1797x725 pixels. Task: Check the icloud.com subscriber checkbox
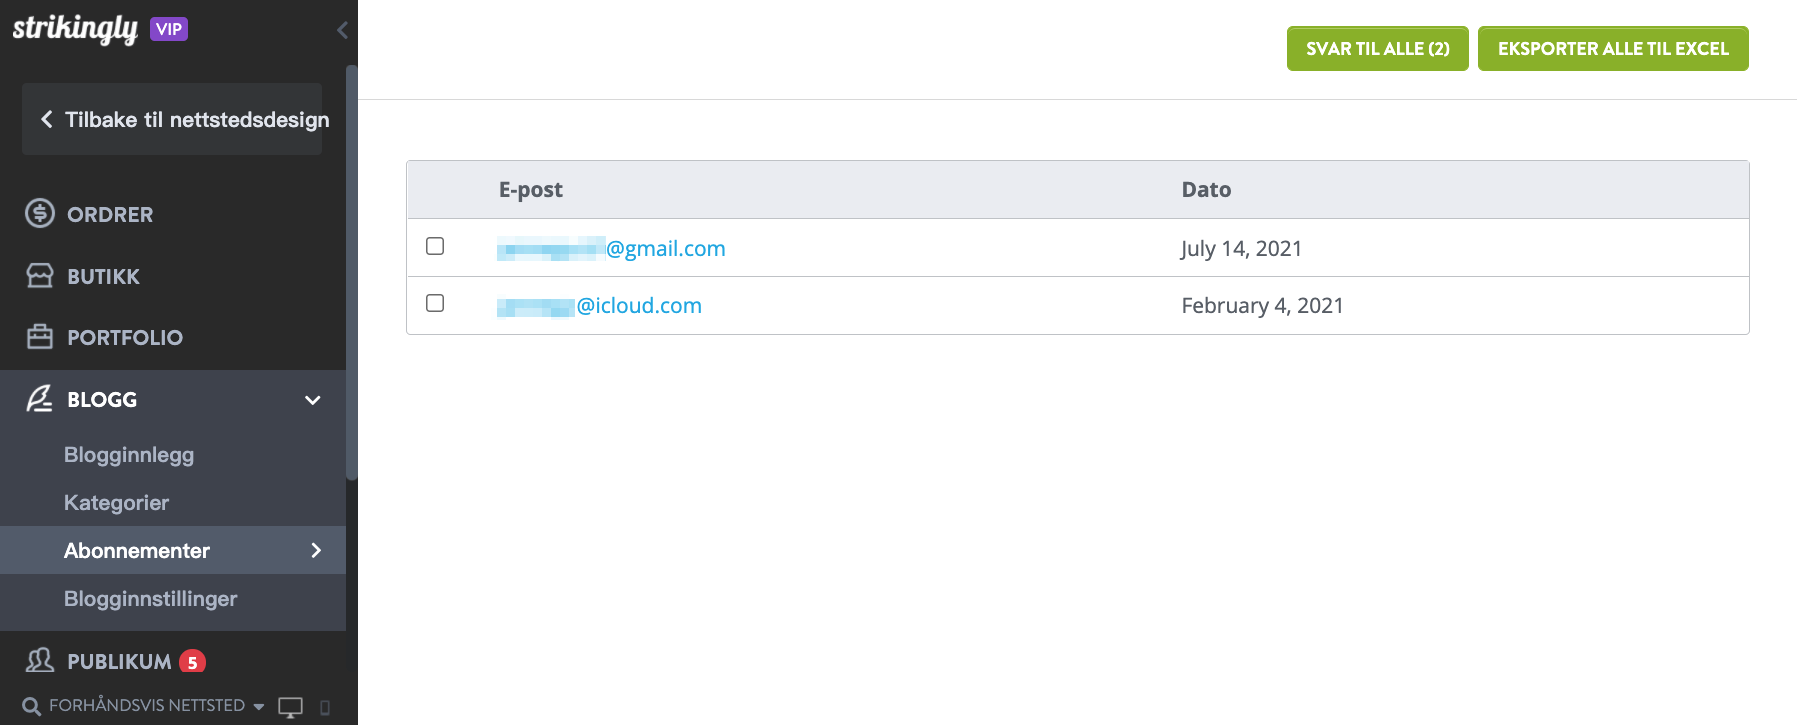tap(435, 303)
